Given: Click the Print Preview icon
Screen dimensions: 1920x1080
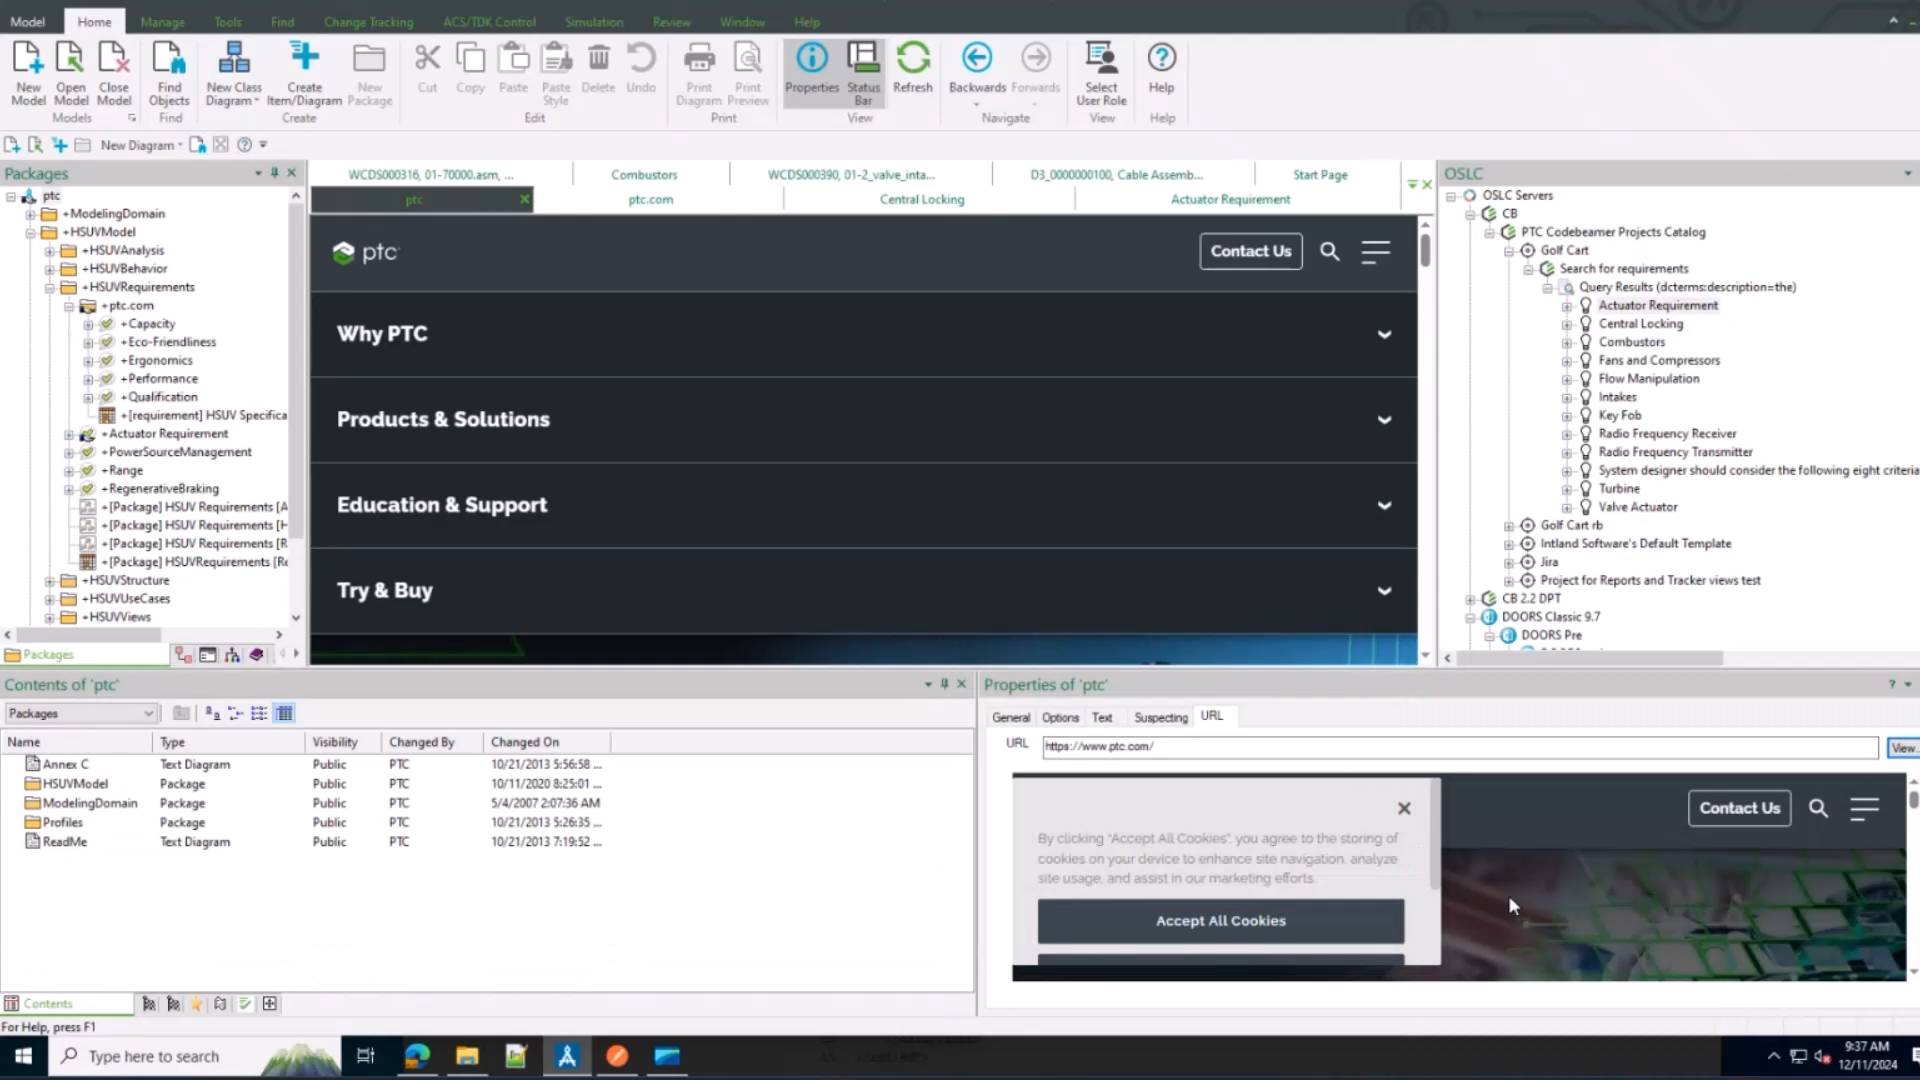Looking at the screenshot, I should click(748, 73).
